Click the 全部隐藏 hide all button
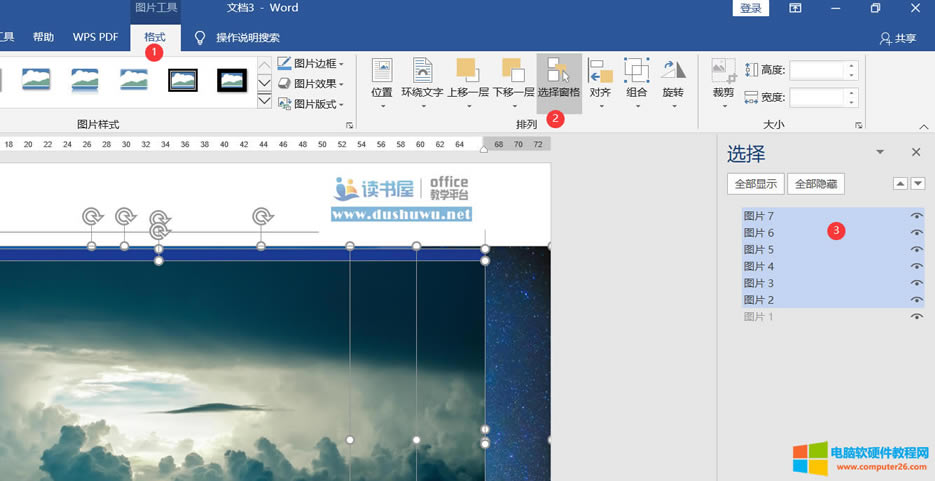The image size is (935, 481). [x=816, y=184]
